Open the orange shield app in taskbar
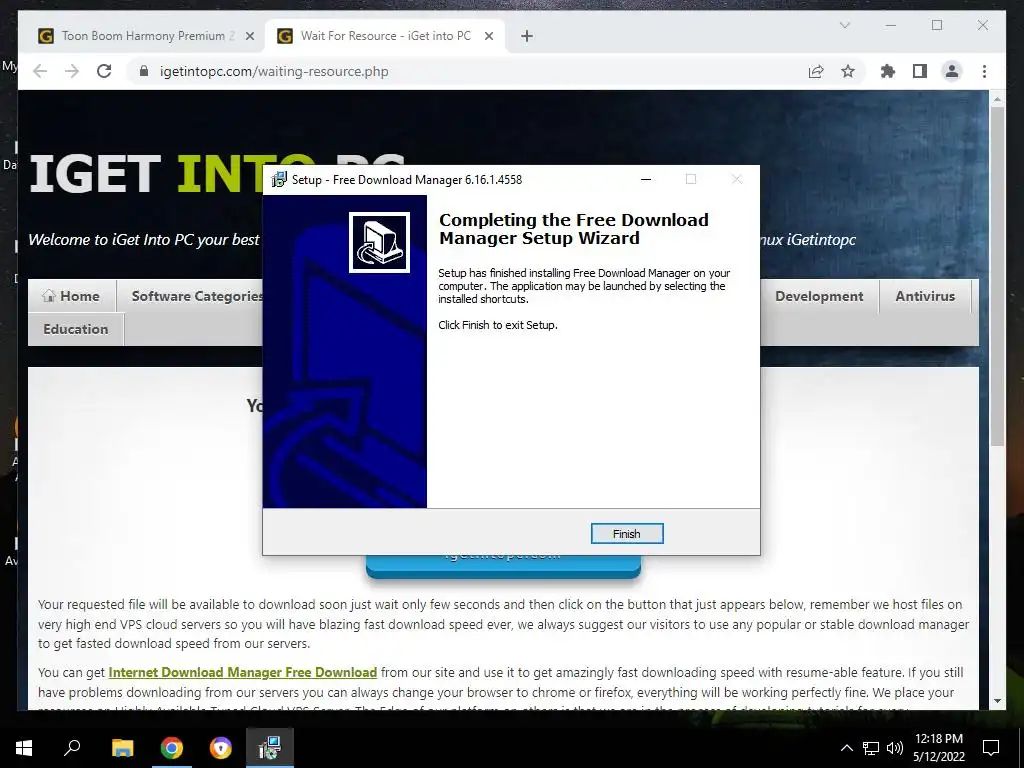Viewport: 1024px width, 768px height. [x=221, y=748]
